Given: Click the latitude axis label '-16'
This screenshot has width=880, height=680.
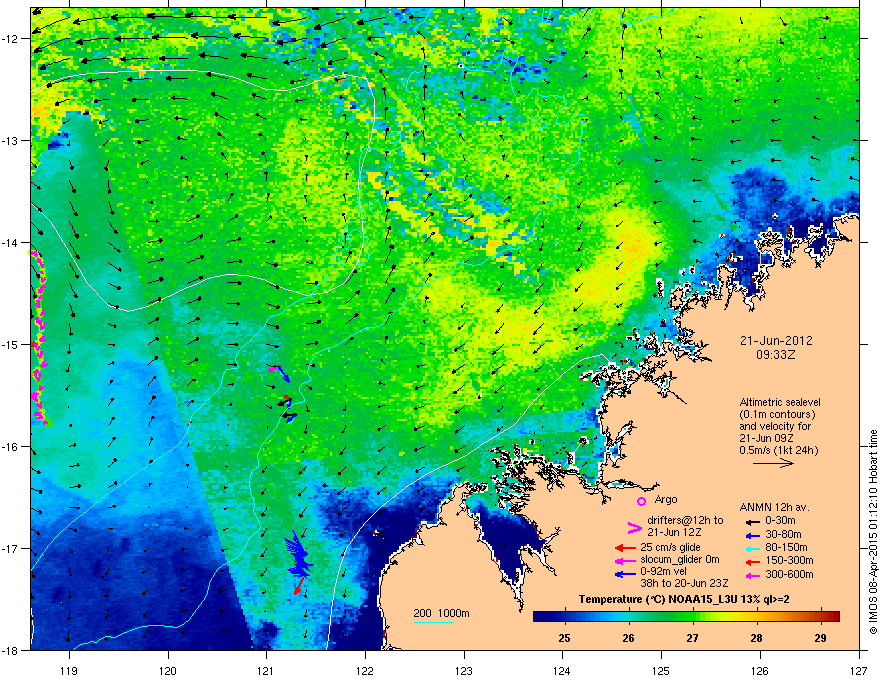Looking at the screenshot, I should [11, 447].
